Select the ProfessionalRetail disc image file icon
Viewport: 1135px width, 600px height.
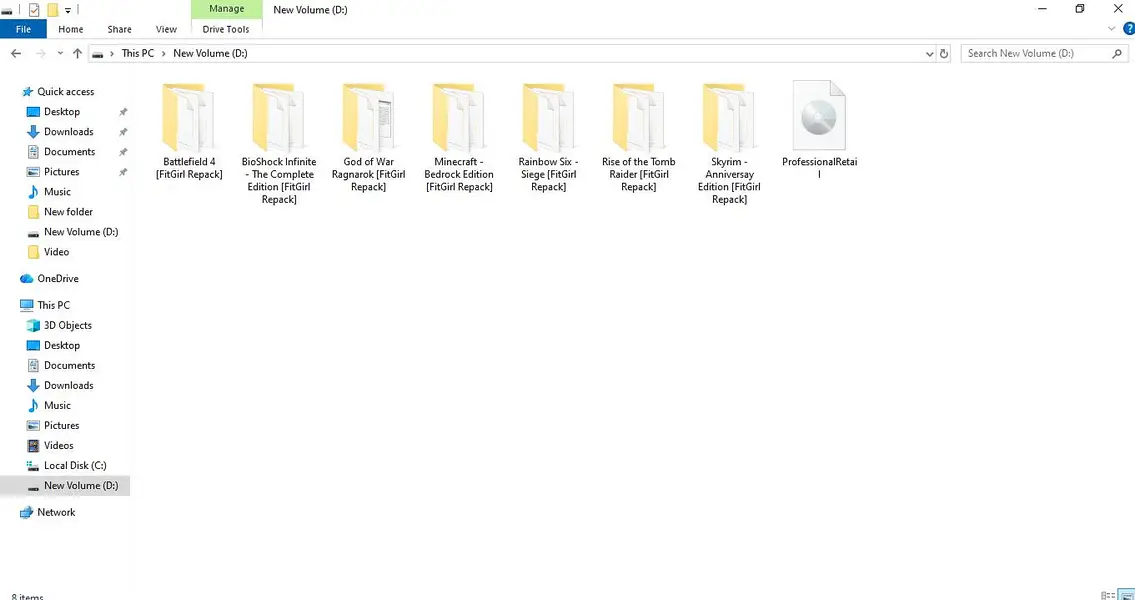tap(819, 116)
